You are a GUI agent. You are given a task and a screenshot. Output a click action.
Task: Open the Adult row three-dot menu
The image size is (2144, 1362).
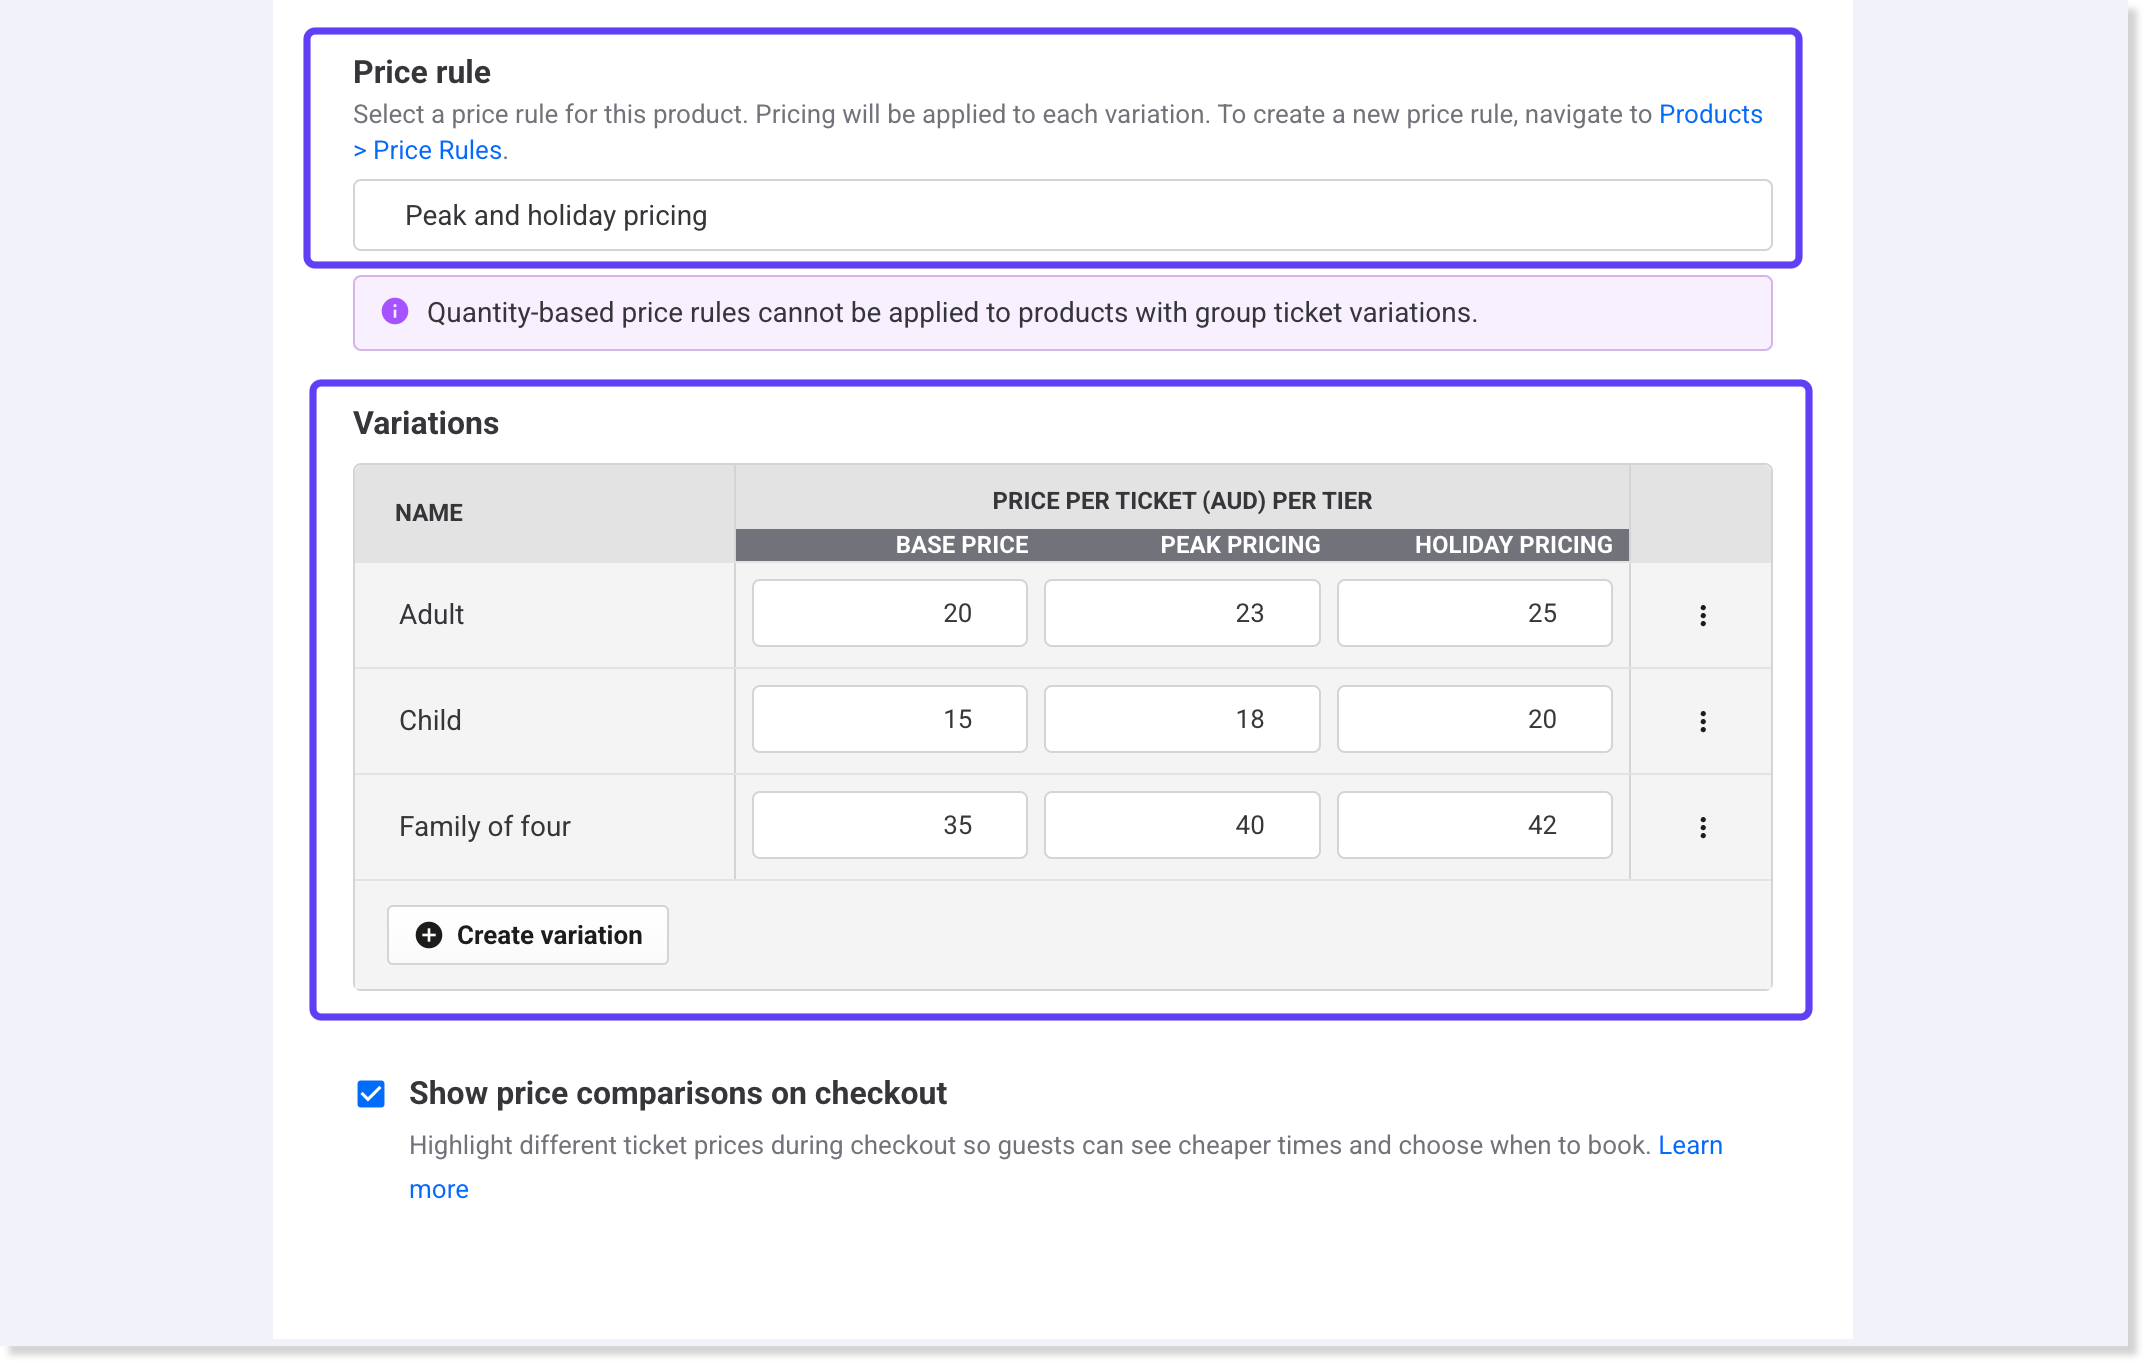click(1702, 615)
